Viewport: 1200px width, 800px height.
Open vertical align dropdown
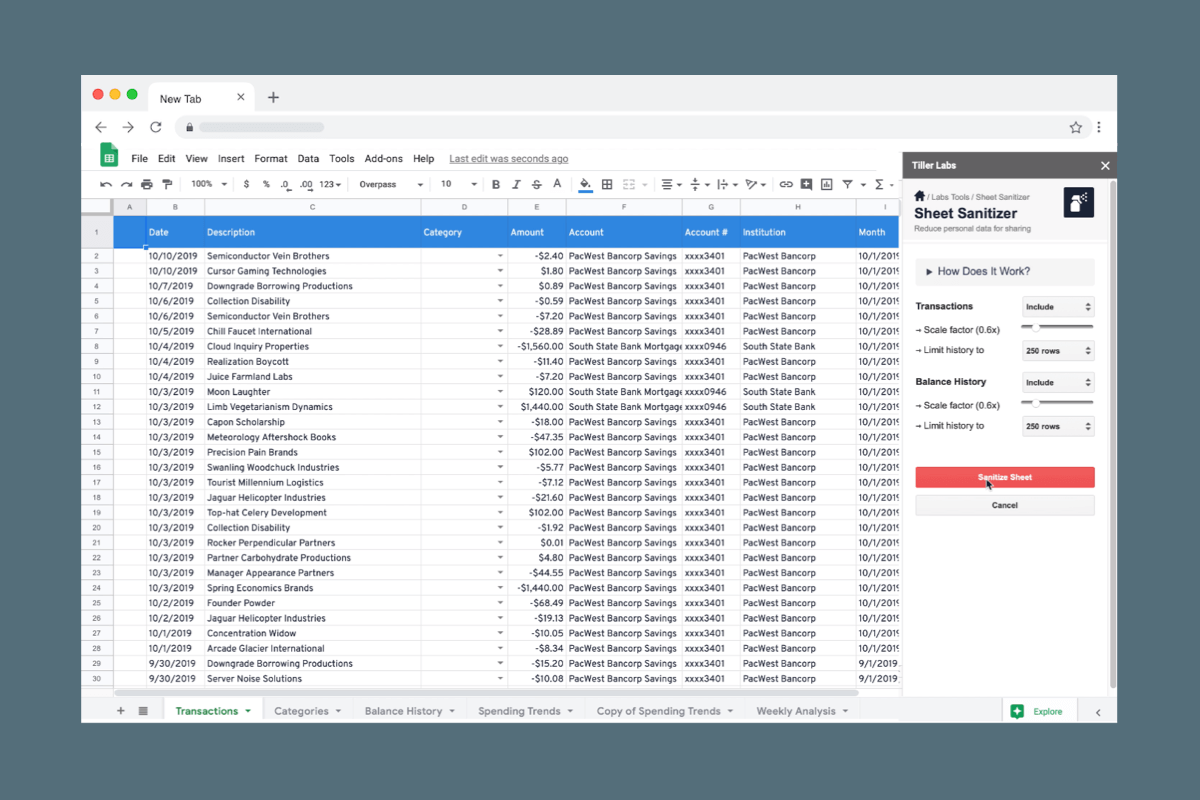tap(700, 184)
